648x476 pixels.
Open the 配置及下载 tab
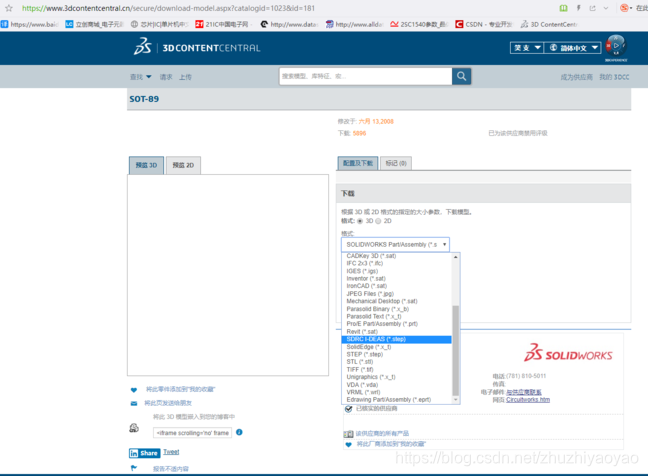point(358,163)
